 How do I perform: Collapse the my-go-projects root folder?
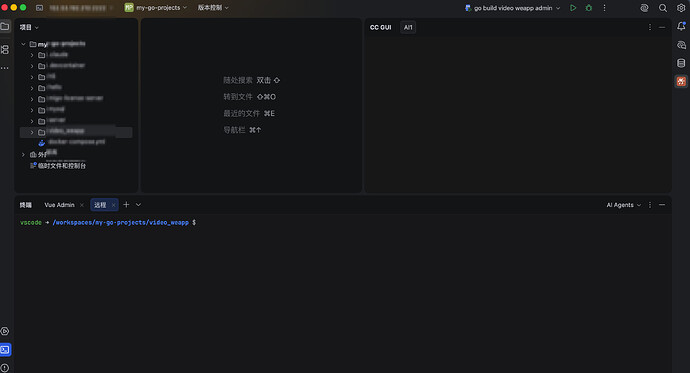click(x=23, y=44)
